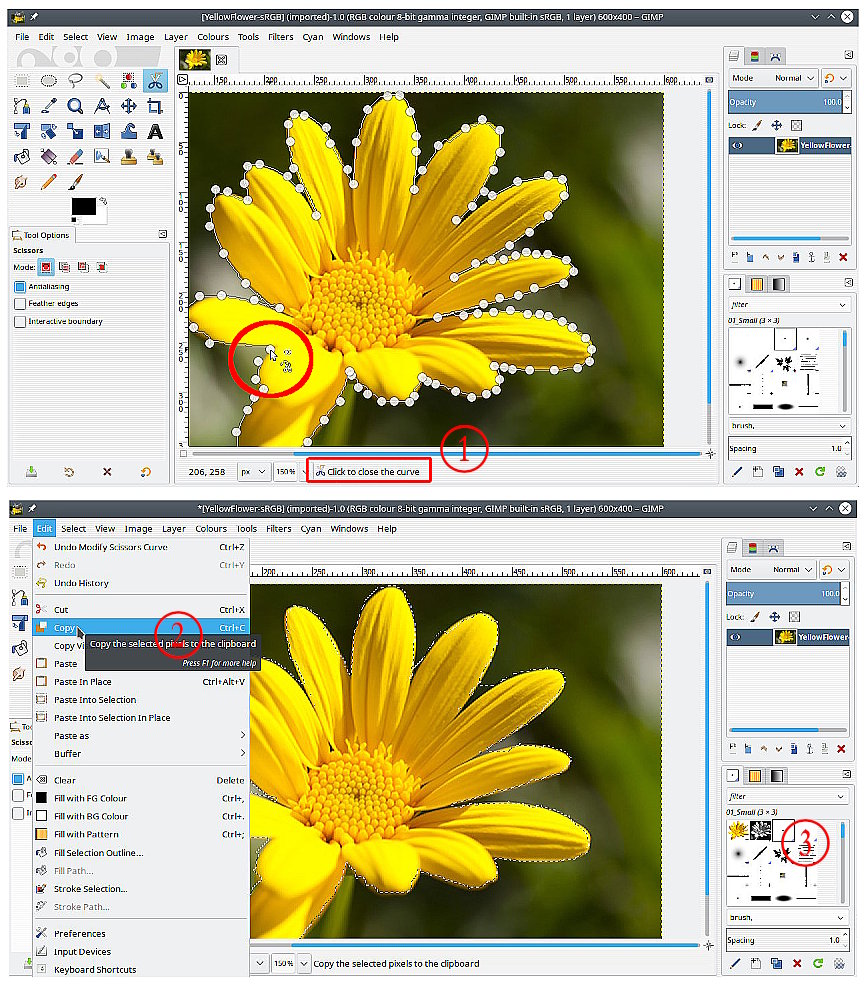Enable the Feather edges checkbox
This screenshot has height=986, width=864.
[20, 304]
